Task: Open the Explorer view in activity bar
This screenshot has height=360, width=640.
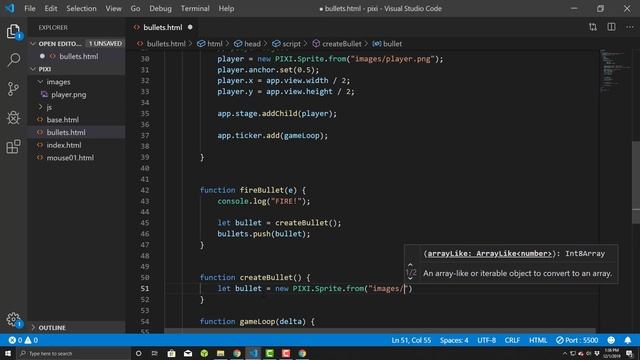Action: tap(13, 31)
